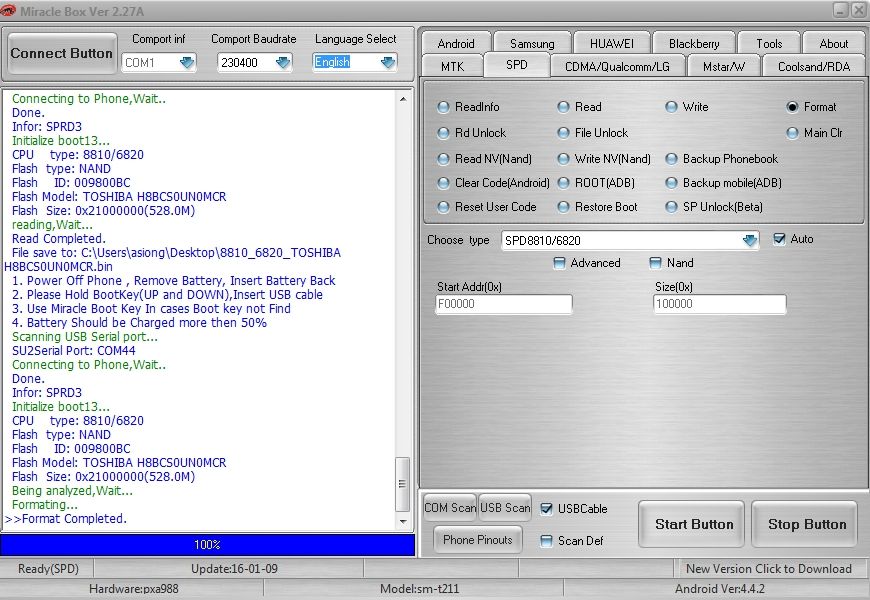The height and width of the screenshot is (600, 870).
Task: Enable the Advanced checkbox
Action: 560,263
